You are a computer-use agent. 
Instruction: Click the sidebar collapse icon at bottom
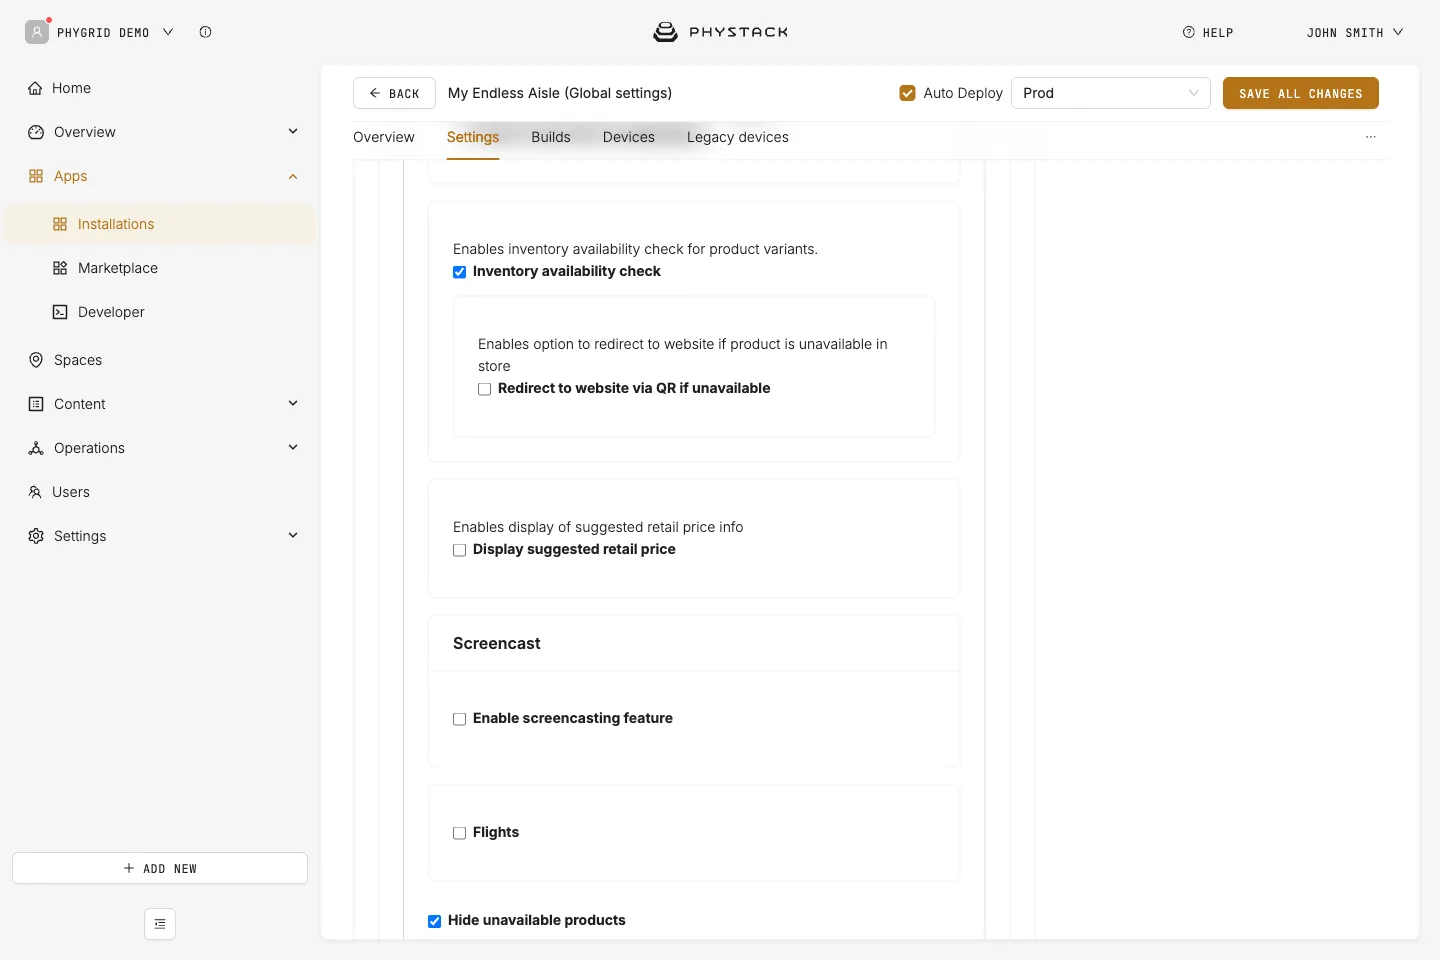[160, 924]
